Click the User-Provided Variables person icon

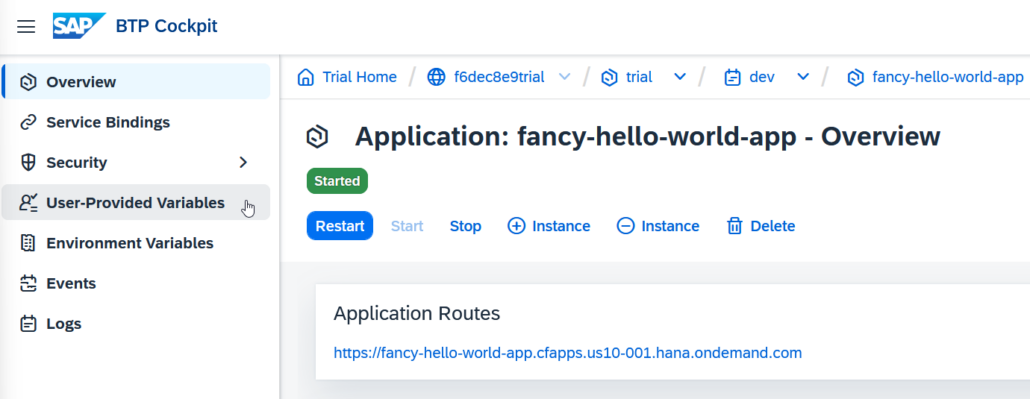[x=28, y=202]
